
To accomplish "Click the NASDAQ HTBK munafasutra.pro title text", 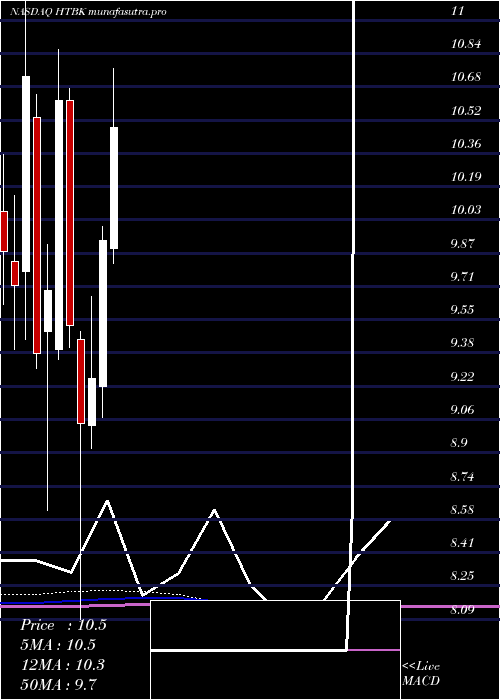I will (x=88, y=12).
